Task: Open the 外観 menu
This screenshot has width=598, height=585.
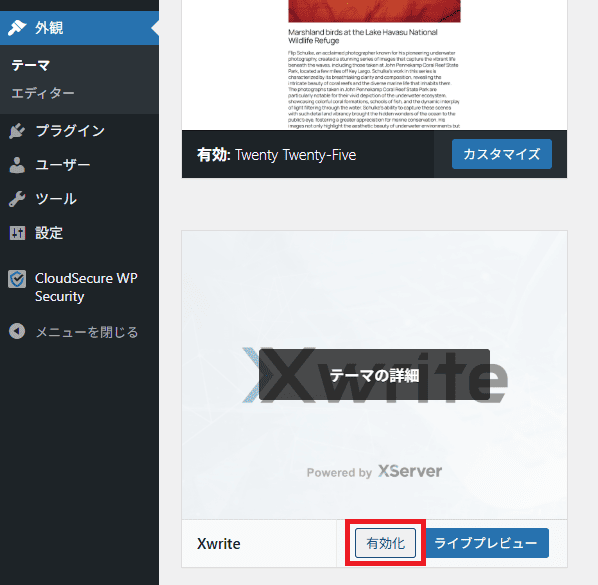Action: tap(79, 28)
